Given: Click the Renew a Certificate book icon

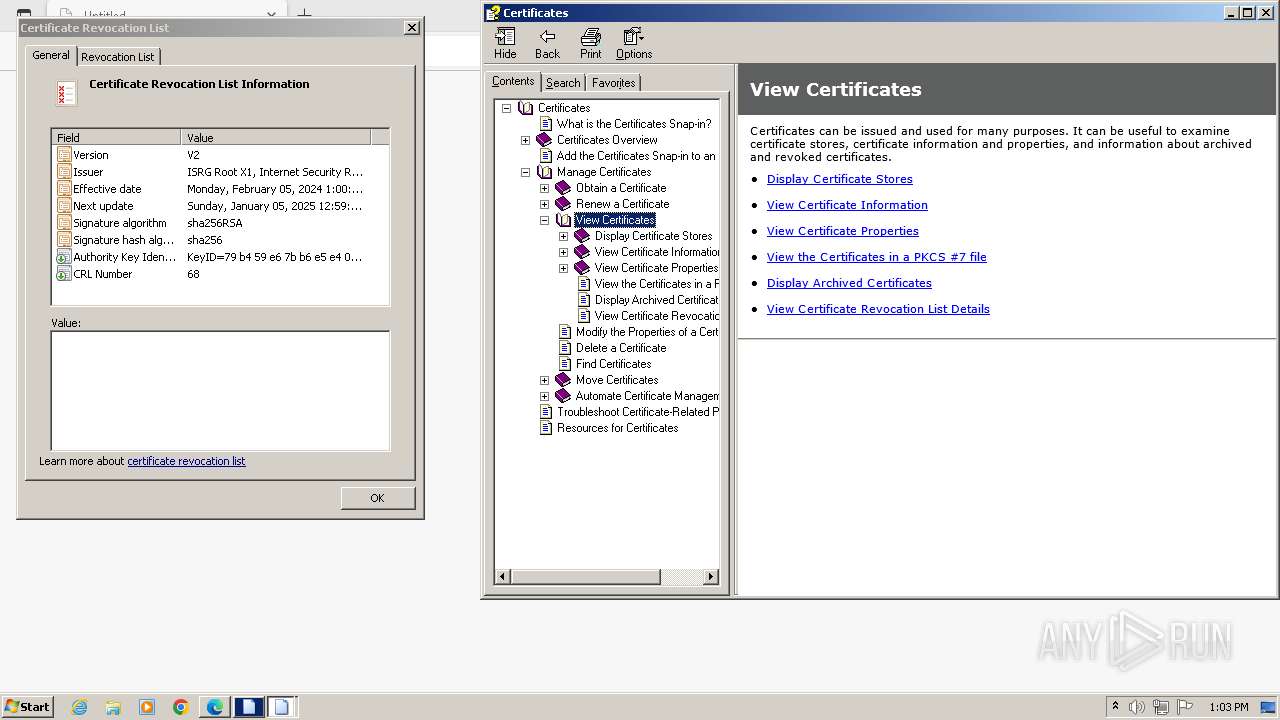Looking at the screenshot, I should pos(563,204).
